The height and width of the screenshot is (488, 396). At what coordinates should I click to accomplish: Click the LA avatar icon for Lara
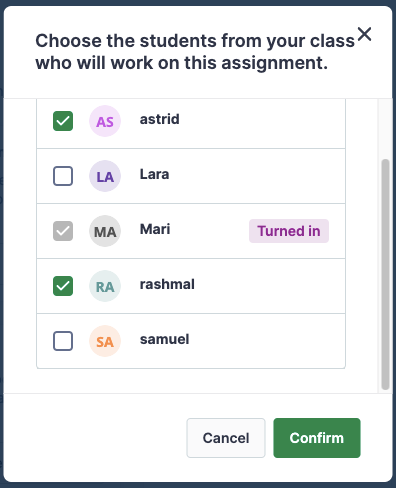[x=105, y=176]
